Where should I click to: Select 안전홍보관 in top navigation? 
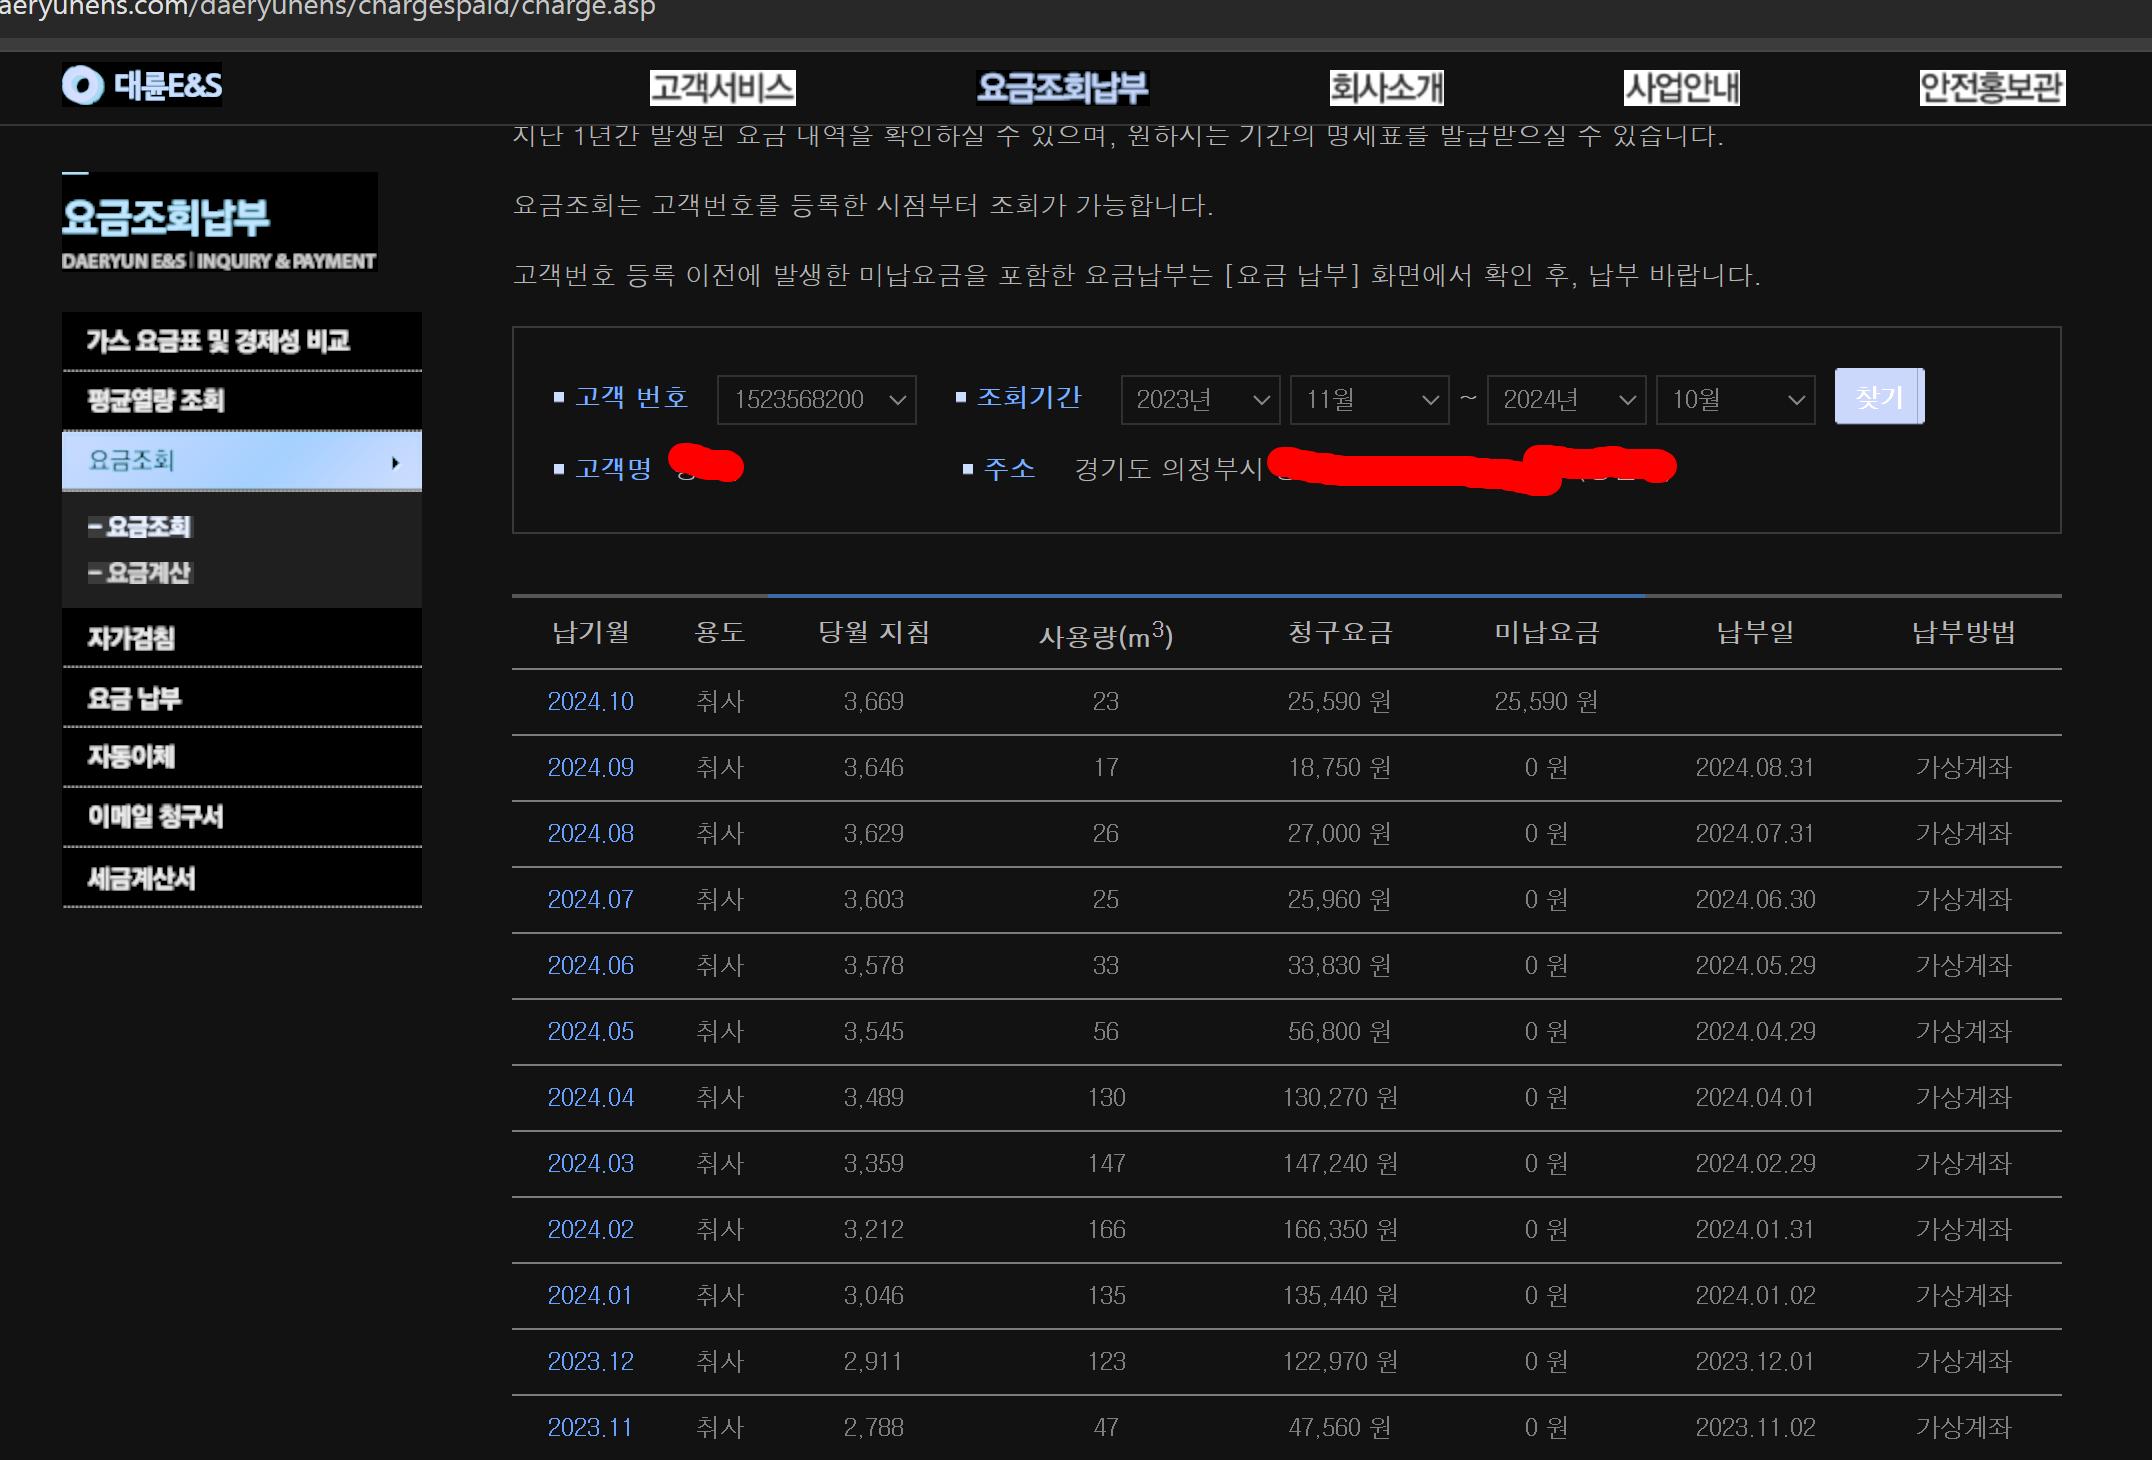tap(1991, 88)
